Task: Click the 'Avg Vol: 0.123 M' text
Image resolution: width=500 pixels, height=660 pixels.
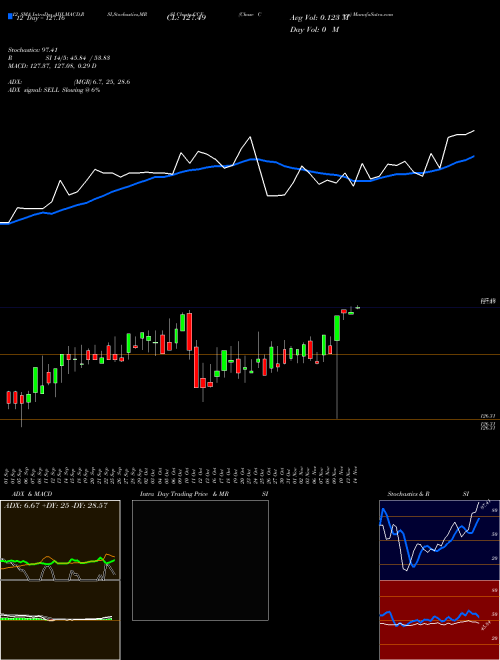Action: (319, 18)
